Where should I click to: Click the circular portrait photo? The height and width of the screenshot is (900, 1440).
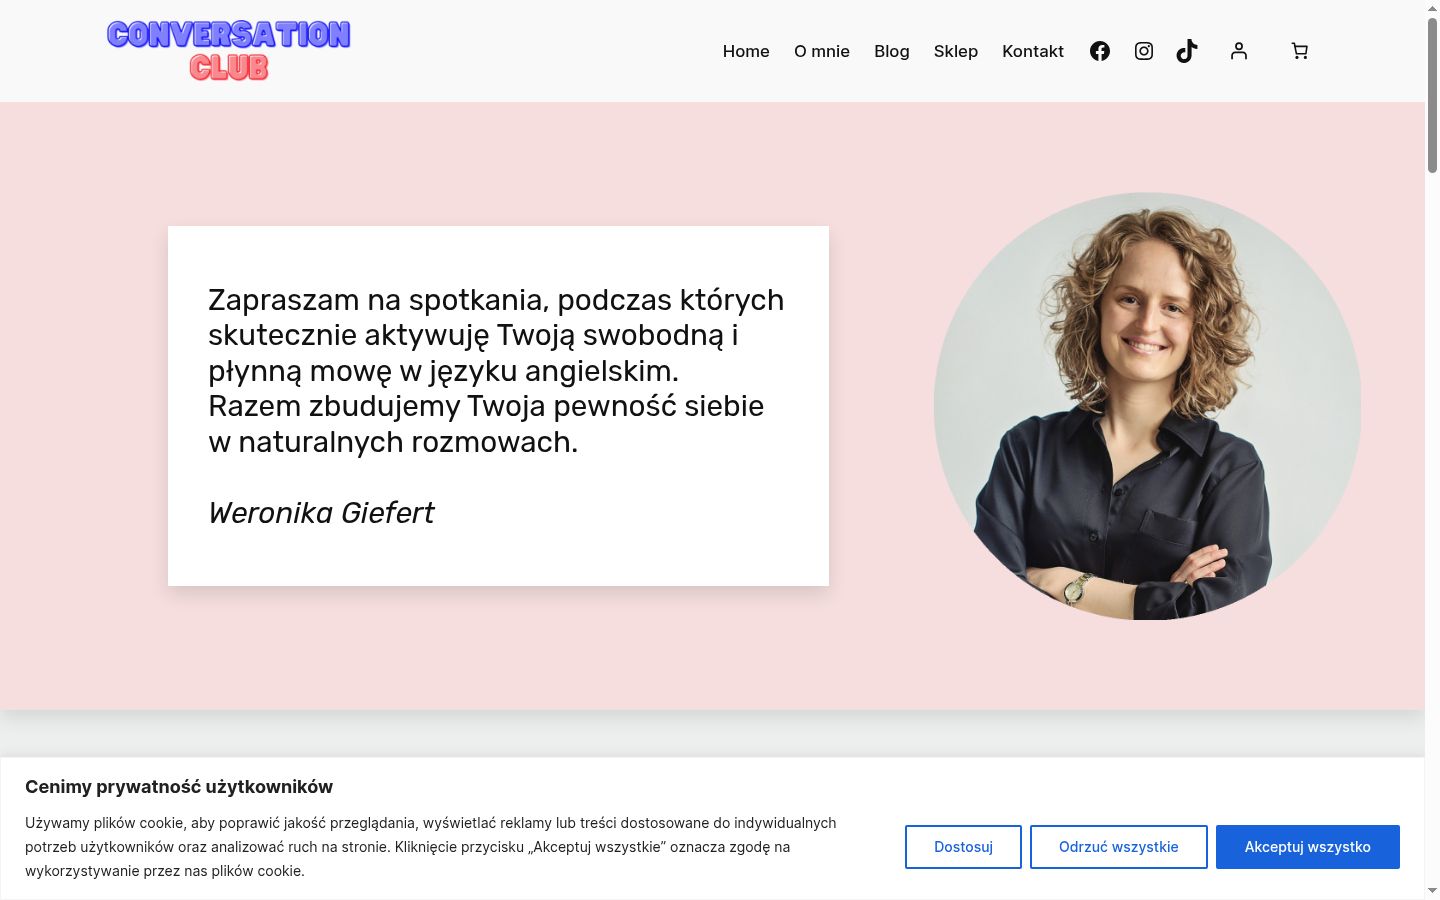pyautogui.click(x=1147, y=406)
